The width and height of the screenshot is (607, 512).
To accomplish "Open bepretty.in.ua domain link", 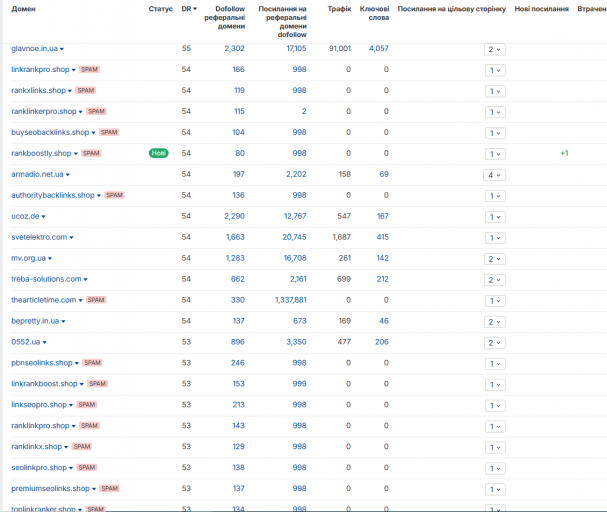I will click(35, 321).
